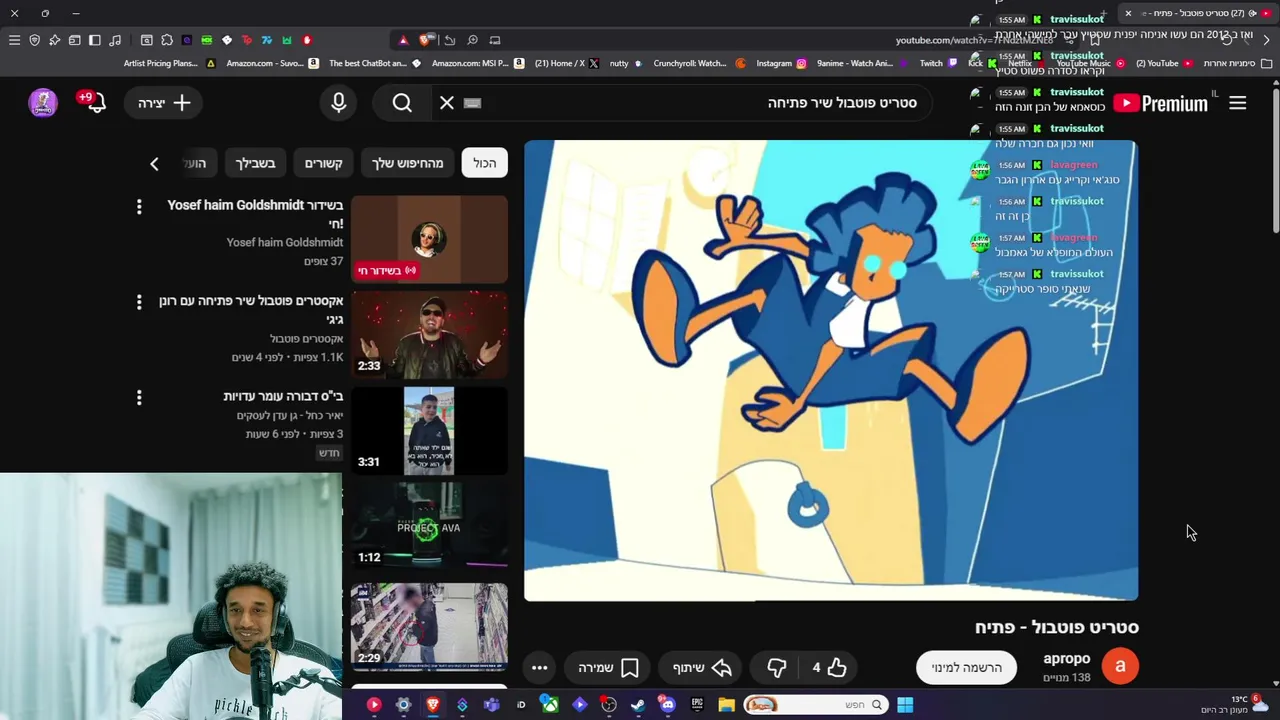Open the Brave VPN shield icon in toolbar
The height and width of the screenshot is (720, 1280).
point(34,40)
